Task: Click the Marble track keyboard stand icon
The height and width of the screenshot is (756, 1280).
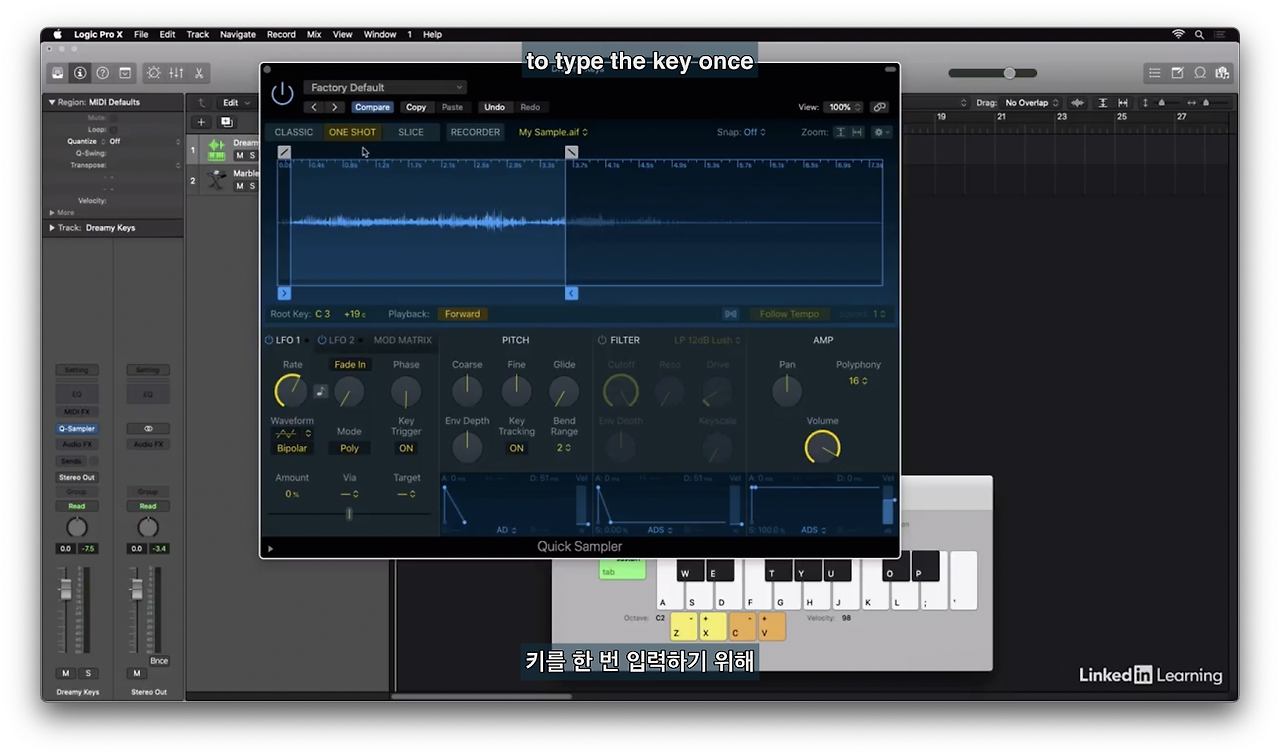Action: pos(216,180)
